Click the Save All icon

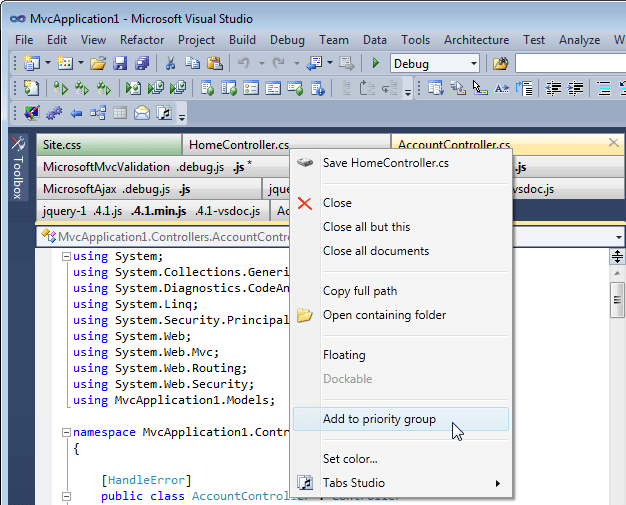pos(142,63)
